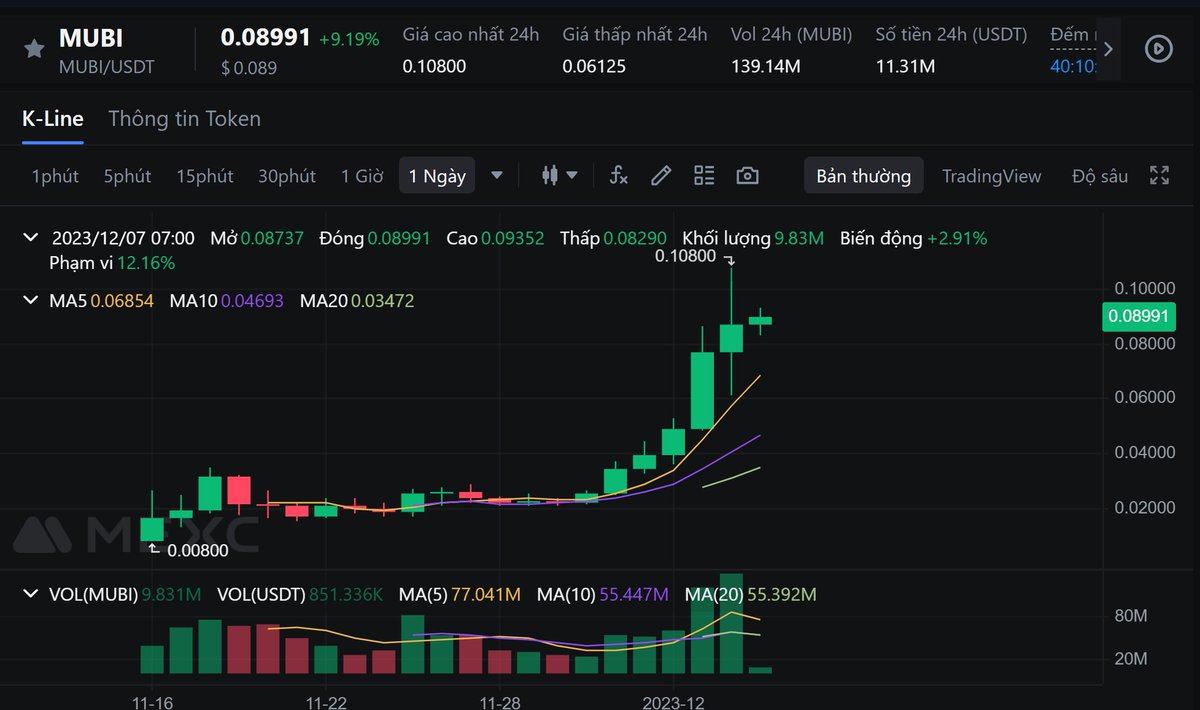
Task: Switch to Bản thường chart mode
Action: pyautogui.click(x=864, y=176)
